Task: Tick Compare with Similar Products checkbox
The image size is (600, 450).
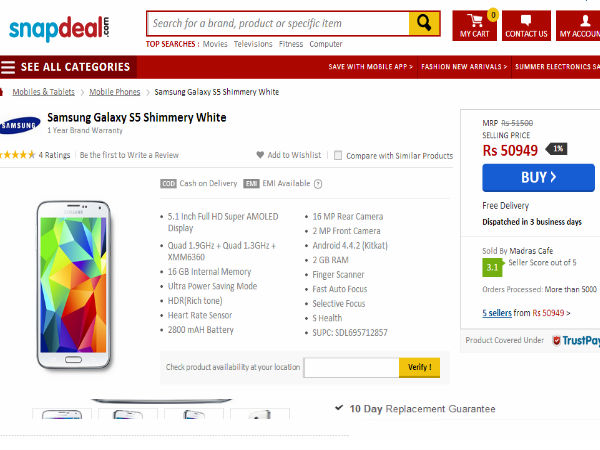Action: (338, 155)
